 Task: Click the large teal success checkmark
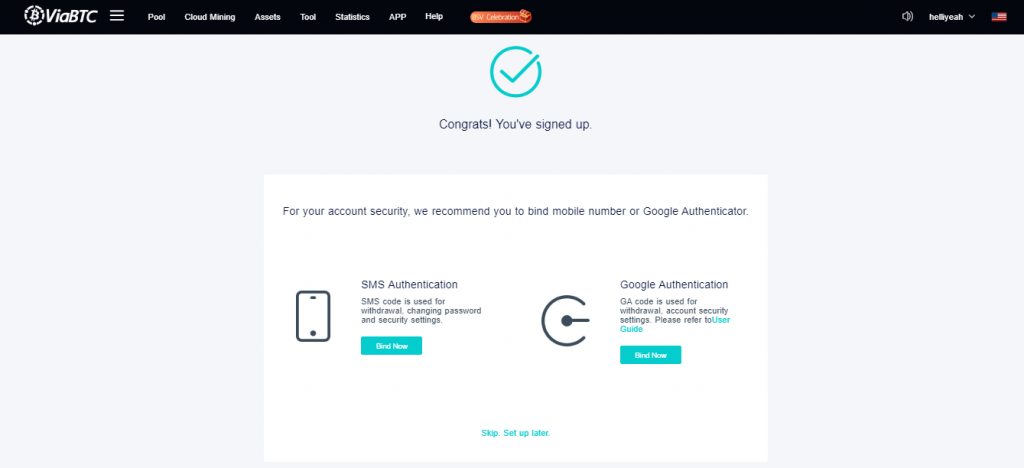tap(515, 72)
